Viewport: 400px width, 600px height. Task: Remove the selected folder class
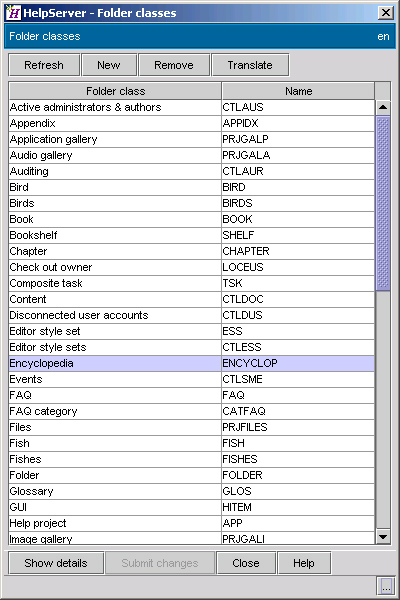click(174, 65)
